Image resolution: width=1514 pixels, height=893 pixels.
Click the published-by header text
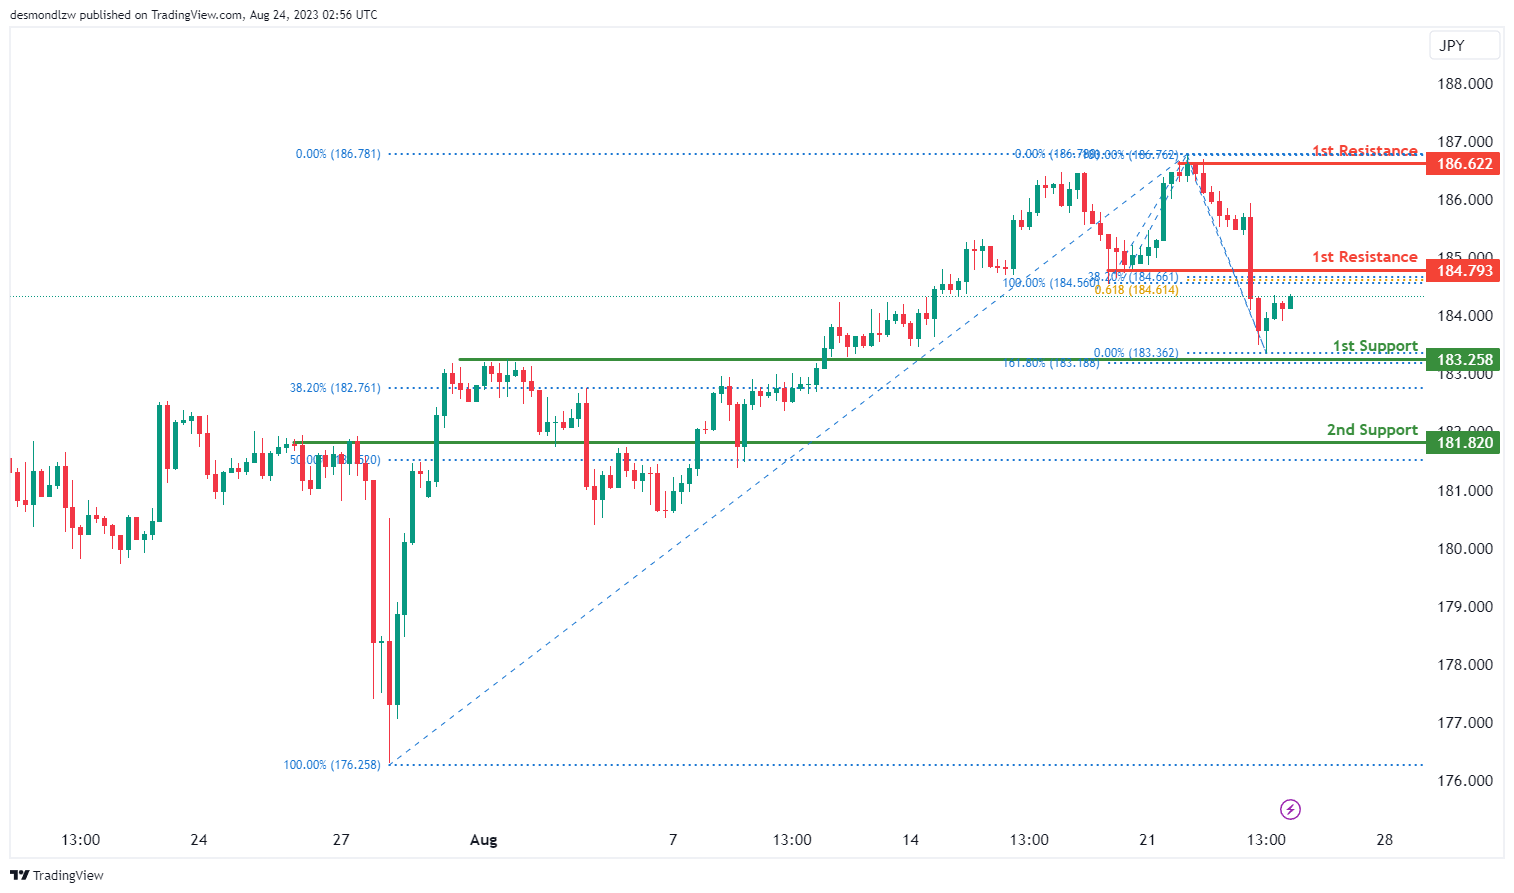(194, 15)
